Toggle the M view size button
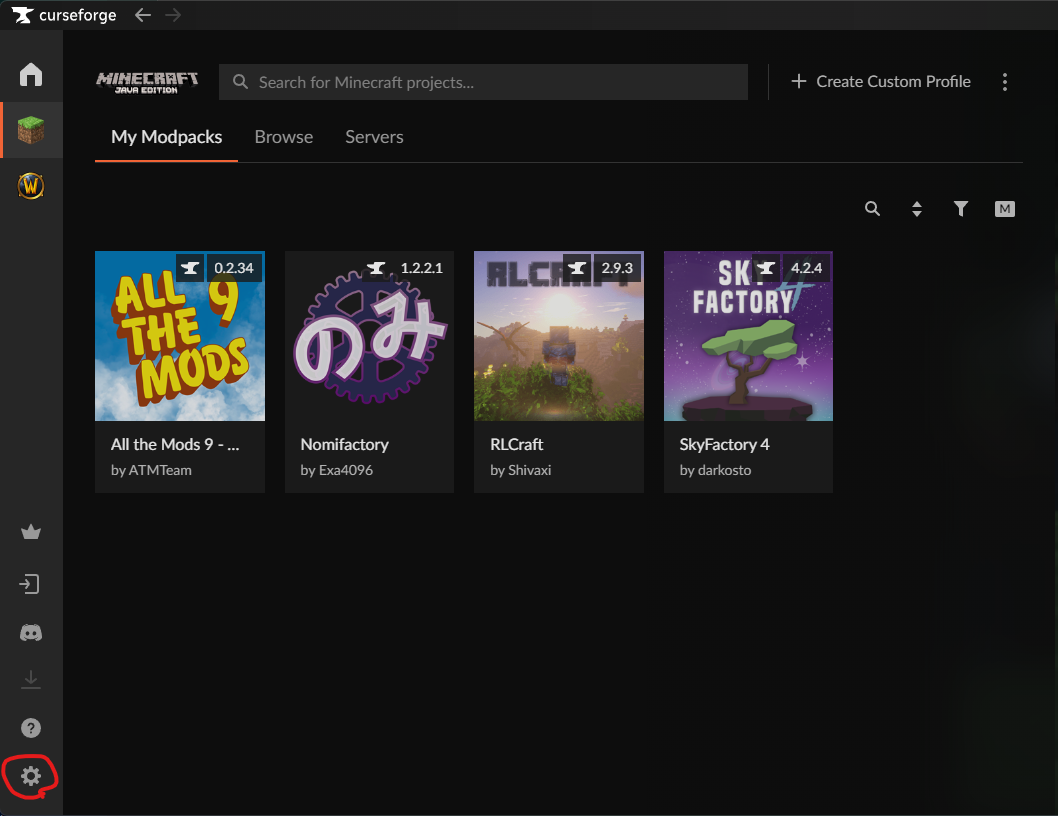This screenshot has height=816, width=1058. (x=1005, y=209)
